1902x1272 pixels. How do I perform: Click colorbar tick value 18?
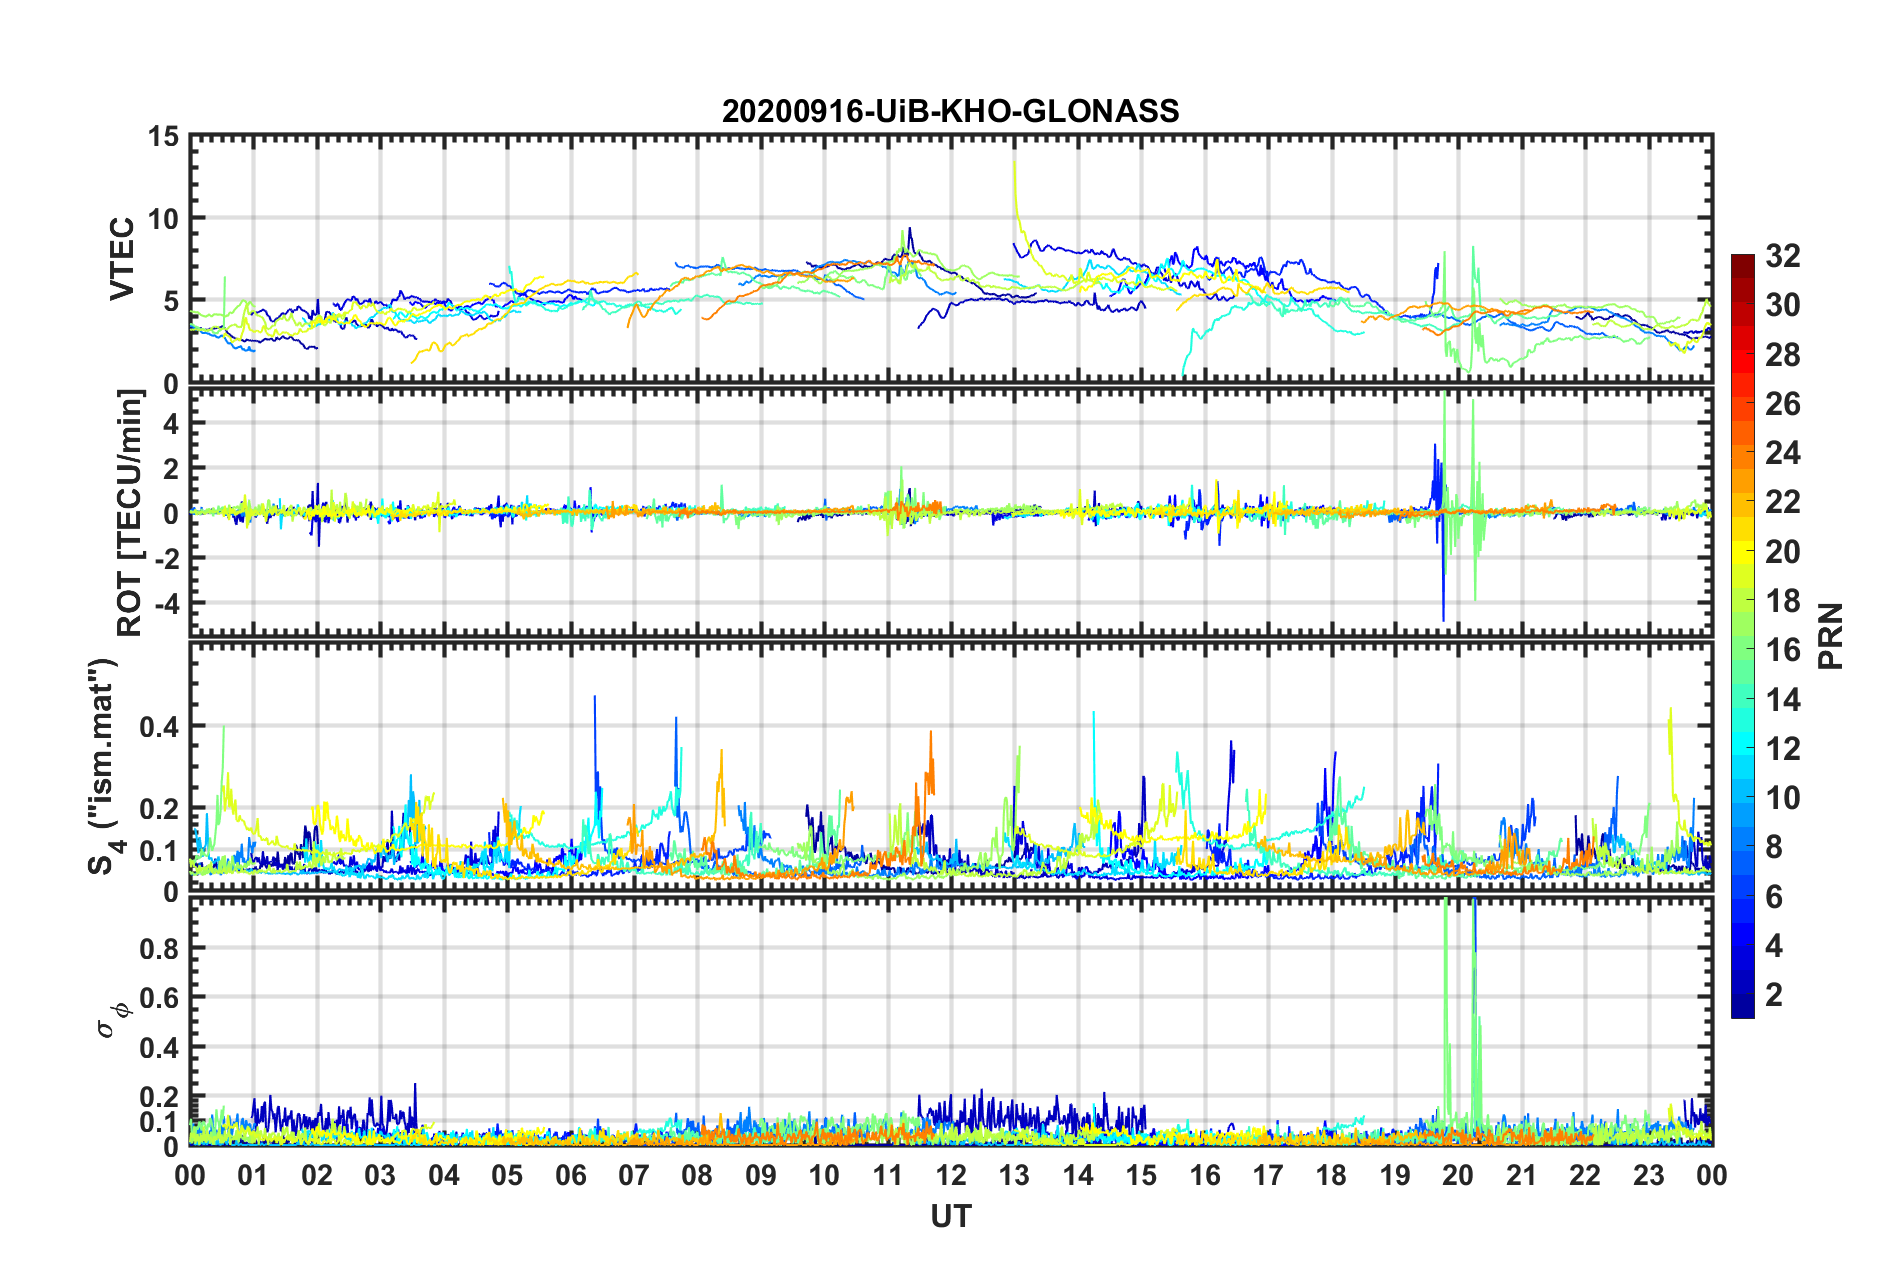tap(1782, 601)
